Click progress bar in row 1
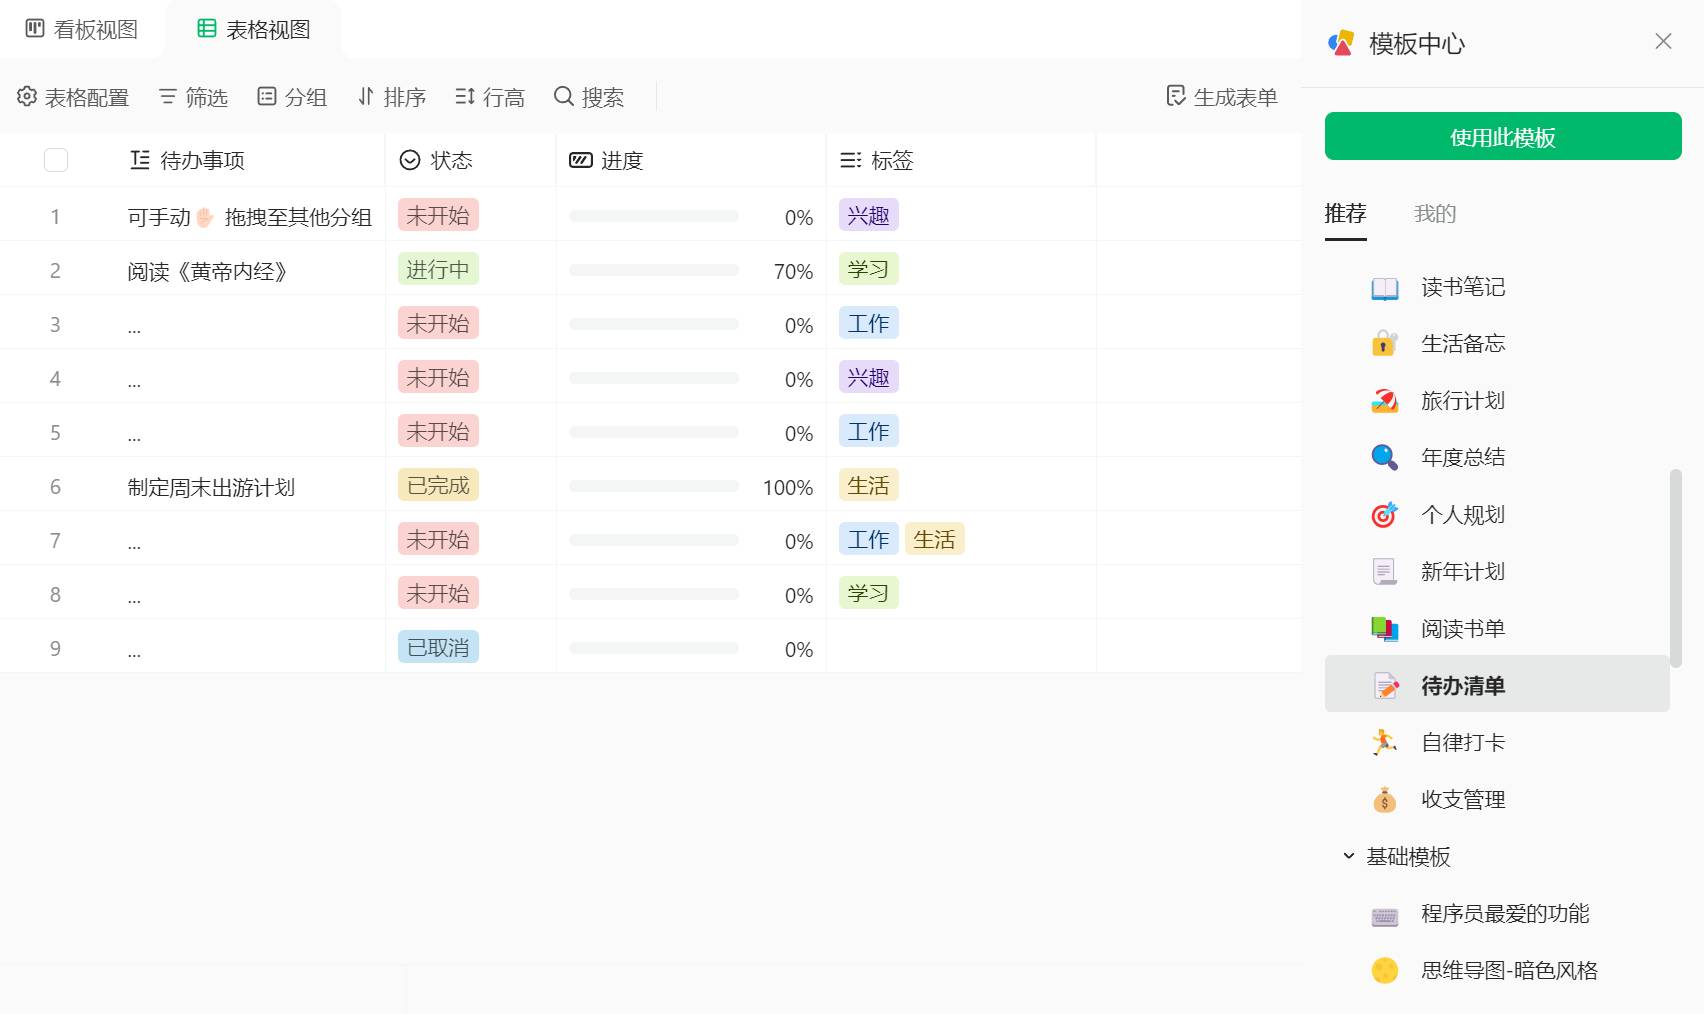Viewport: 1704px width, 1014px height. coord(654,216)
